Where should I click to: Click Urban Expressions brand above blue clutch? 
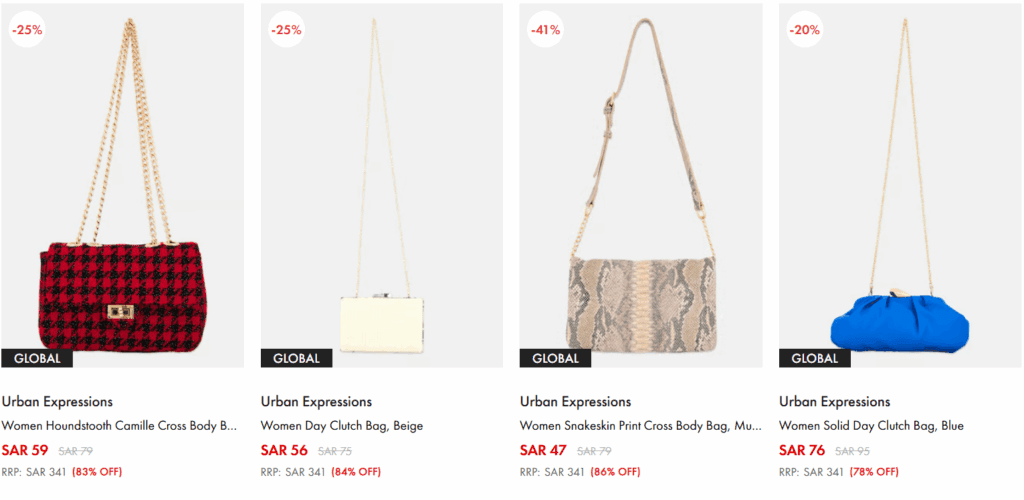[834, 402]
